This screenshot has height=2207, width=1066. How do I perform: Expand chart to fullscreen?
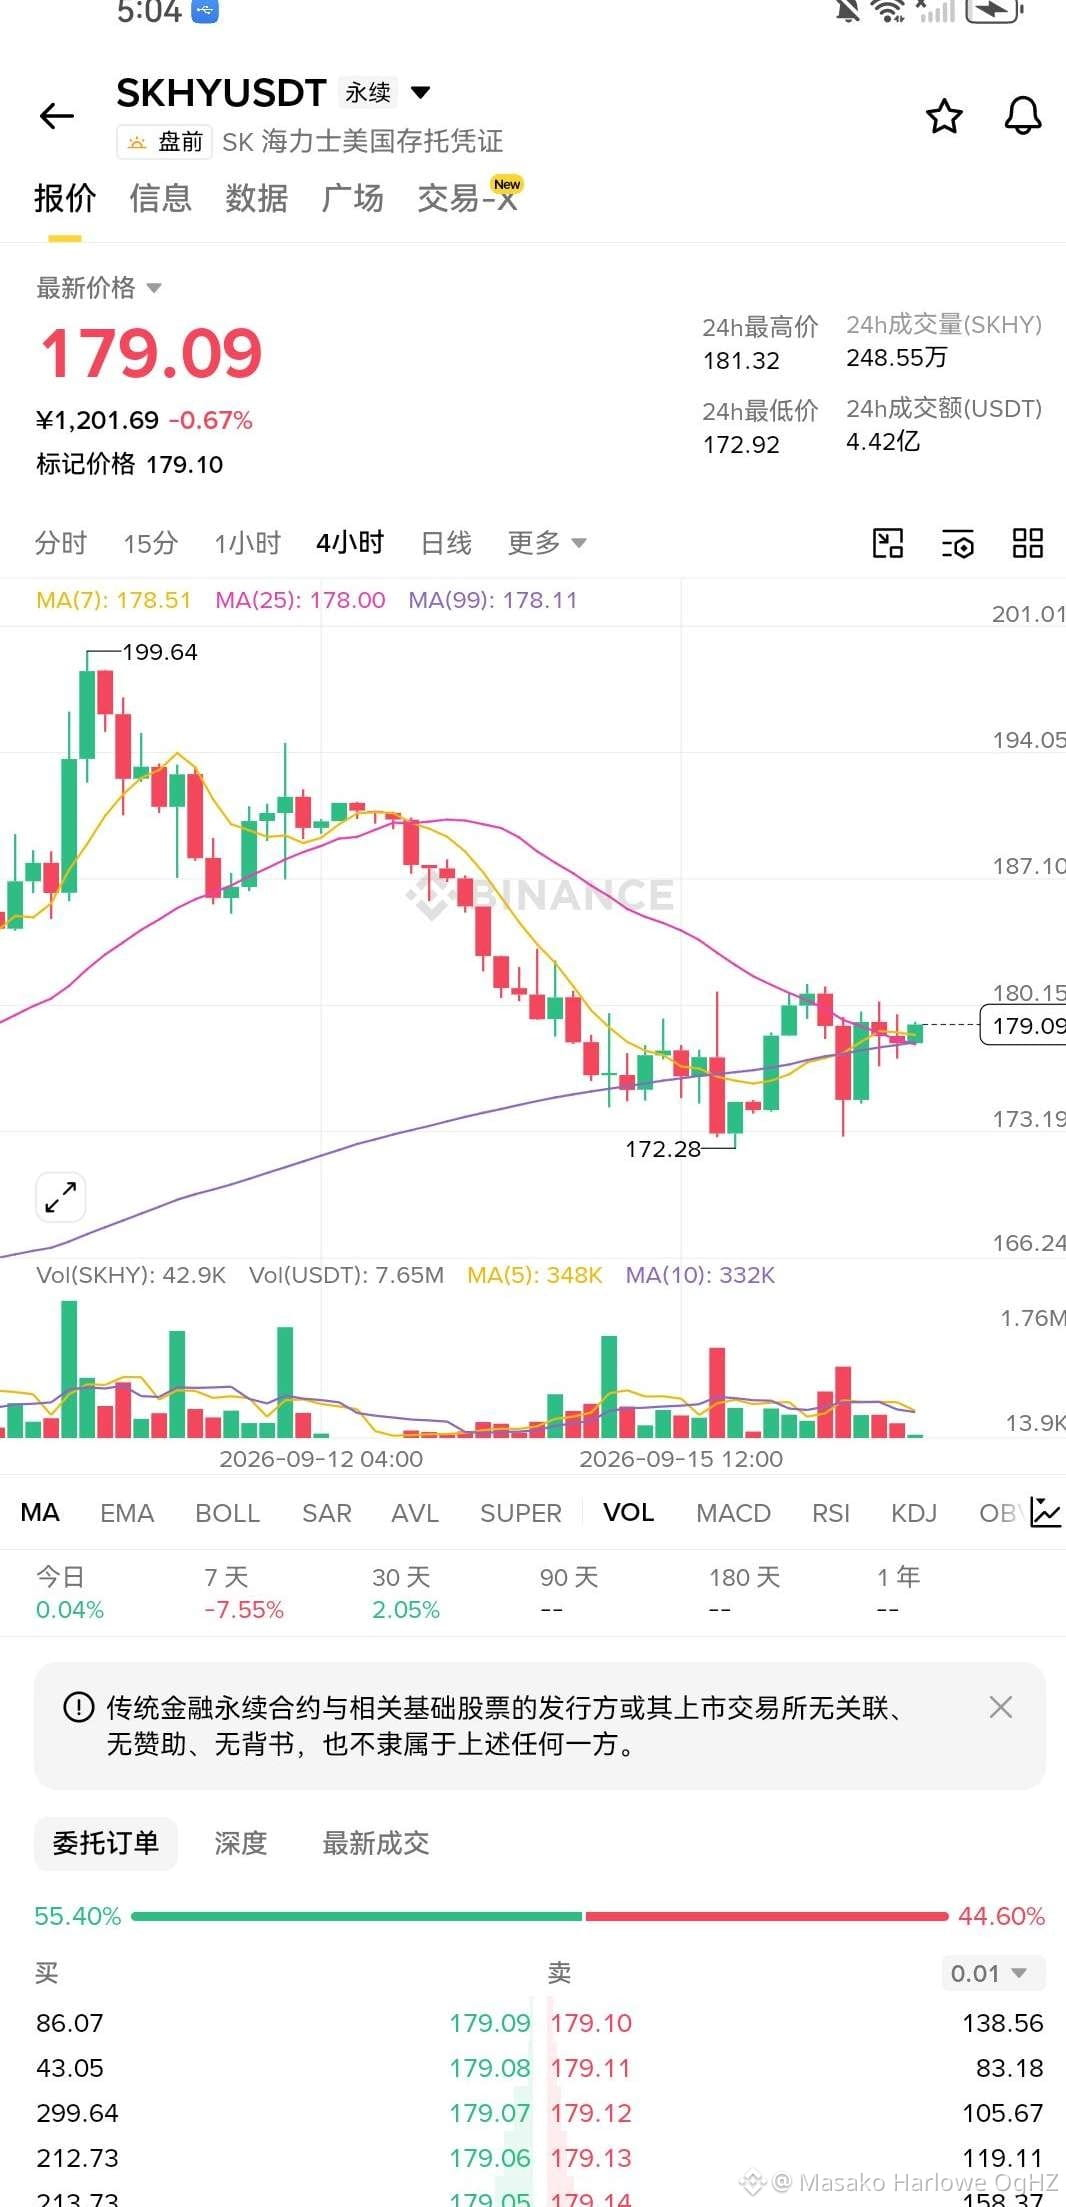pos(61,1197)
